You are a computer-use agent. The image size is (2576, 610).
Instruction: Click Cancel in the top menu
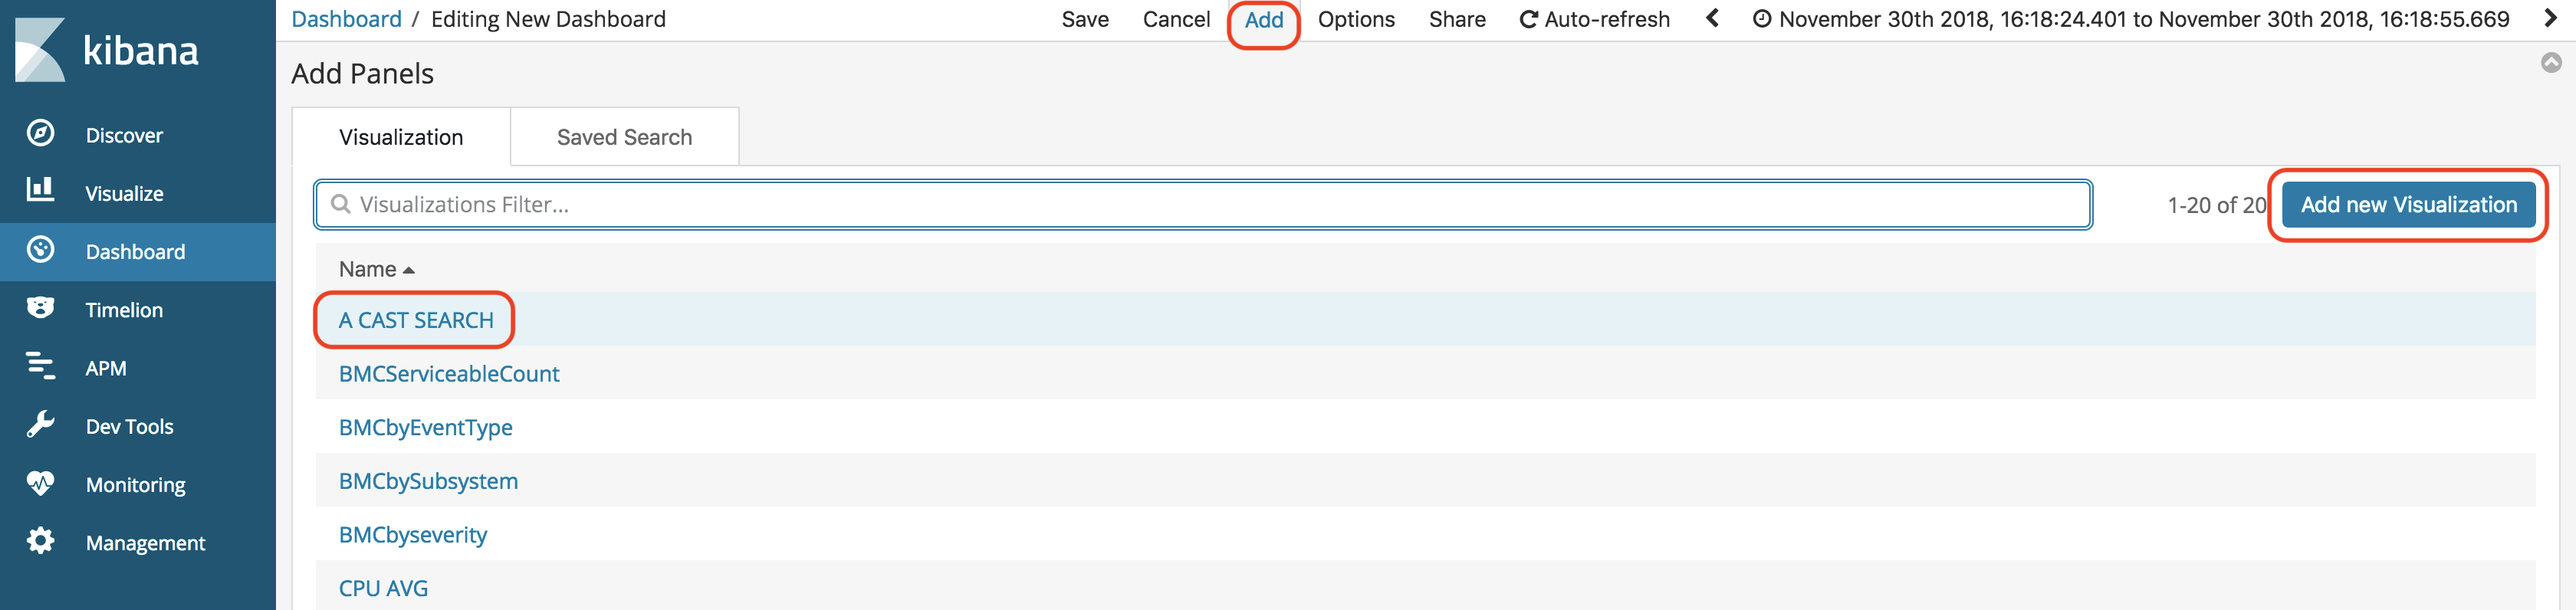coord(1176,19)
